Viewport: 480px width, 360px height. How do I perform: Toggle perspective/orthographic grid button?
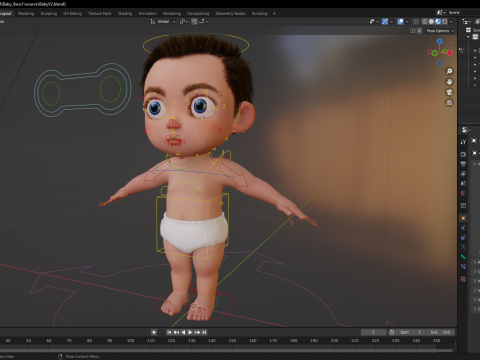[x=449, y=103]
